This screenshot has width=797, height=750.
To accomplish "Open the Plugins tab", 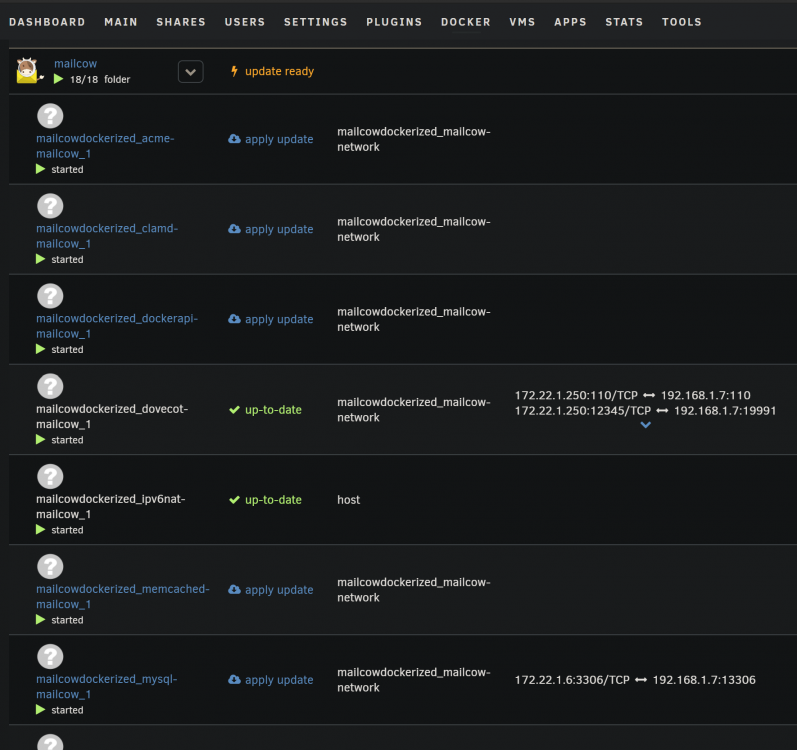I will point(394,22).
